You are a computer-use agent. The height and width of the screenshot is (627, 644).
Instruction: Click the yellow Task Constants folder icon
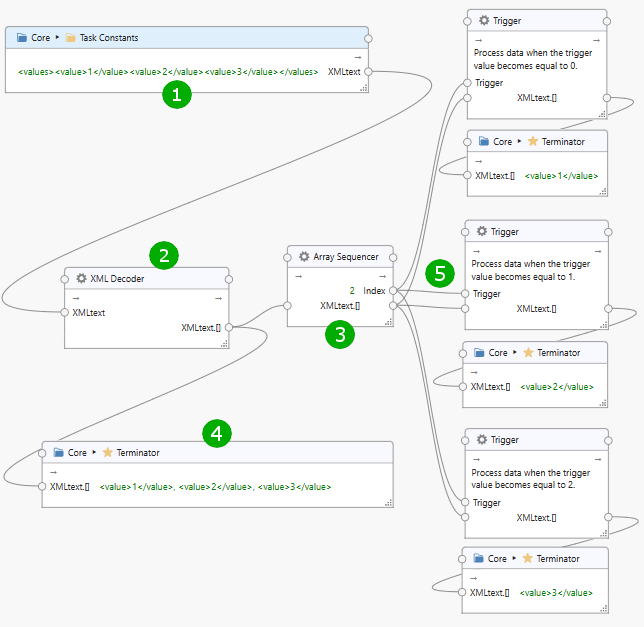click(70, 38)
